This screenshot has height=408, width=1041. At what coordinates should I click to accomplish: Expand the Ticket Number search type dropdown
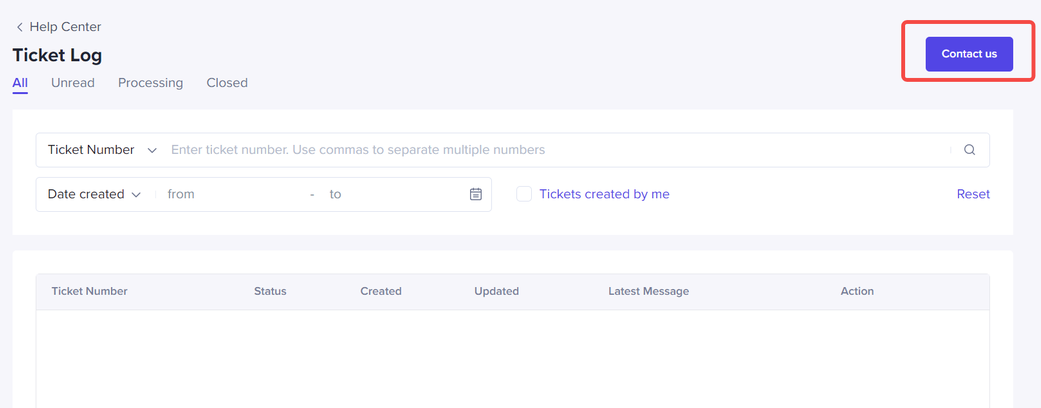(x=102, y=150)
